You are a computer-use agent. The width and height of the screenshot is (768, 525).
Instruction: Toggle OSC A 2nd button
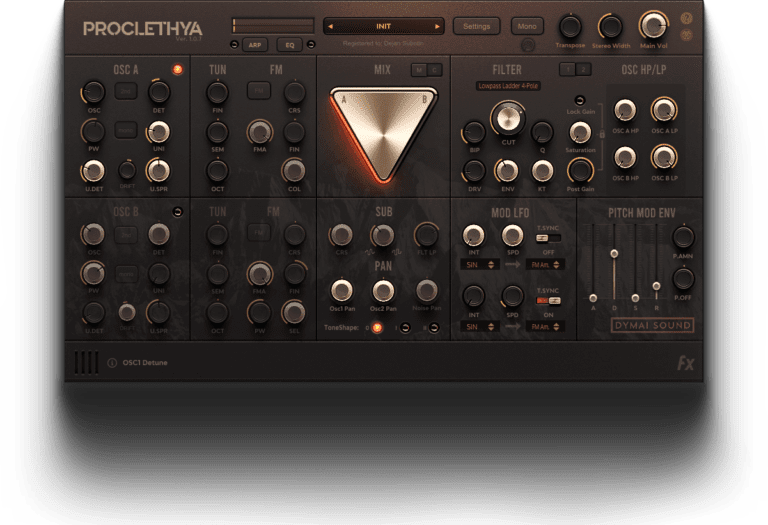pyautogui.click(x=126, y=91)
